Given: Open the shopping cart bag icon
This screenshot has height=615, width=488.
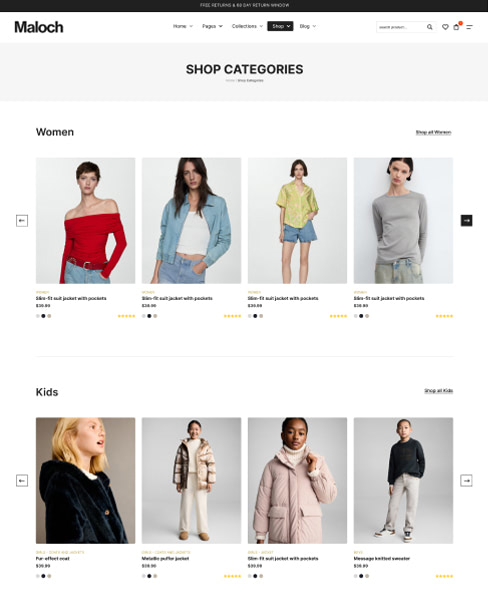Looking at the screenshot, I should tap(456, 27).
